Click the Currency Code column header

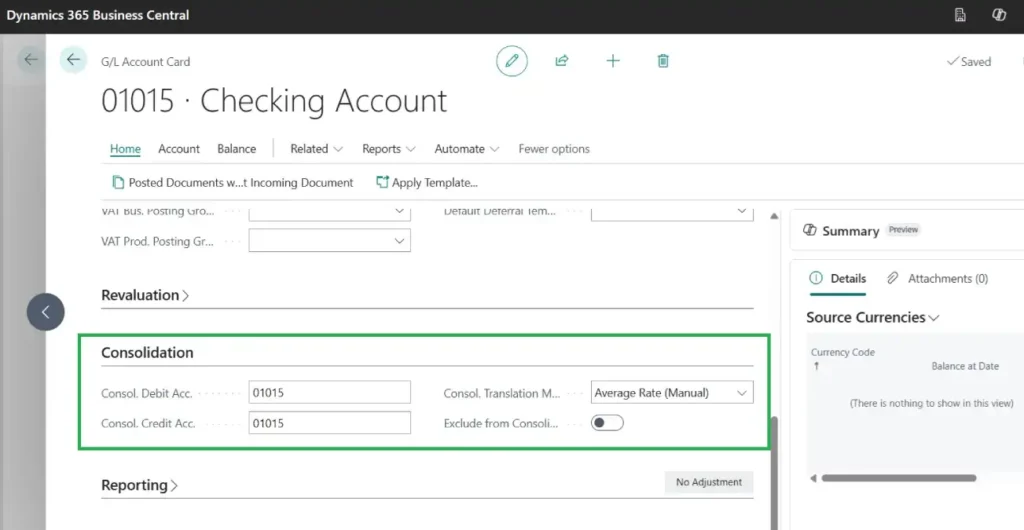coord(842,352)
